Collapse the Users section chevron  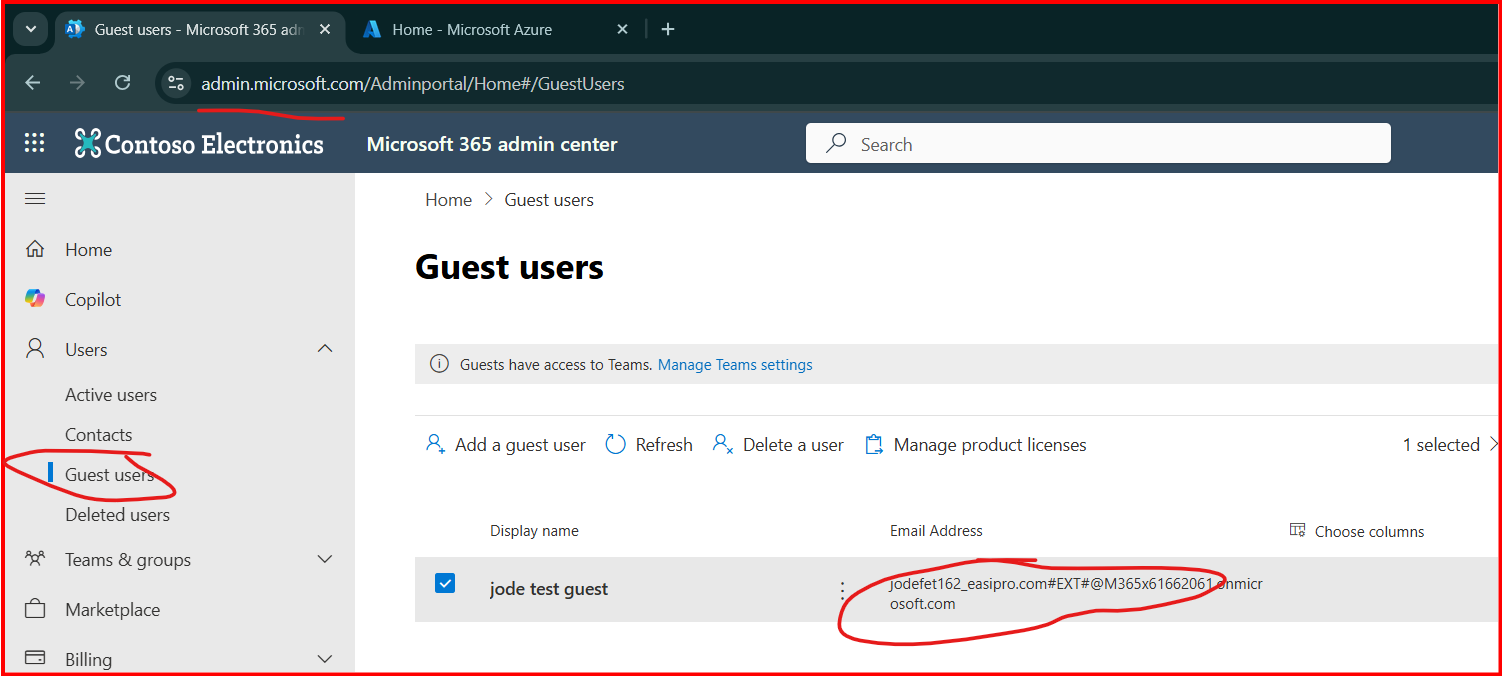click(x=325, y=349)
